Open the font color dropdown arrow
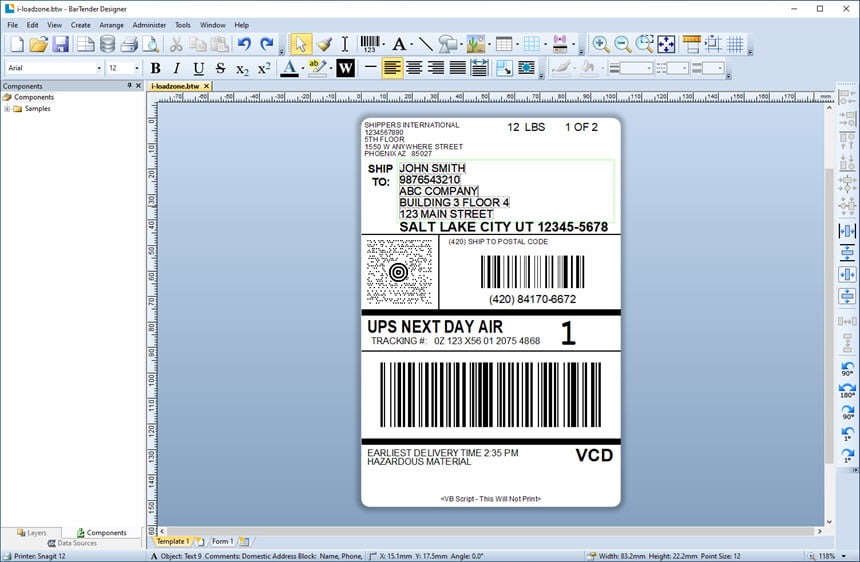 (x=303, y=68)
